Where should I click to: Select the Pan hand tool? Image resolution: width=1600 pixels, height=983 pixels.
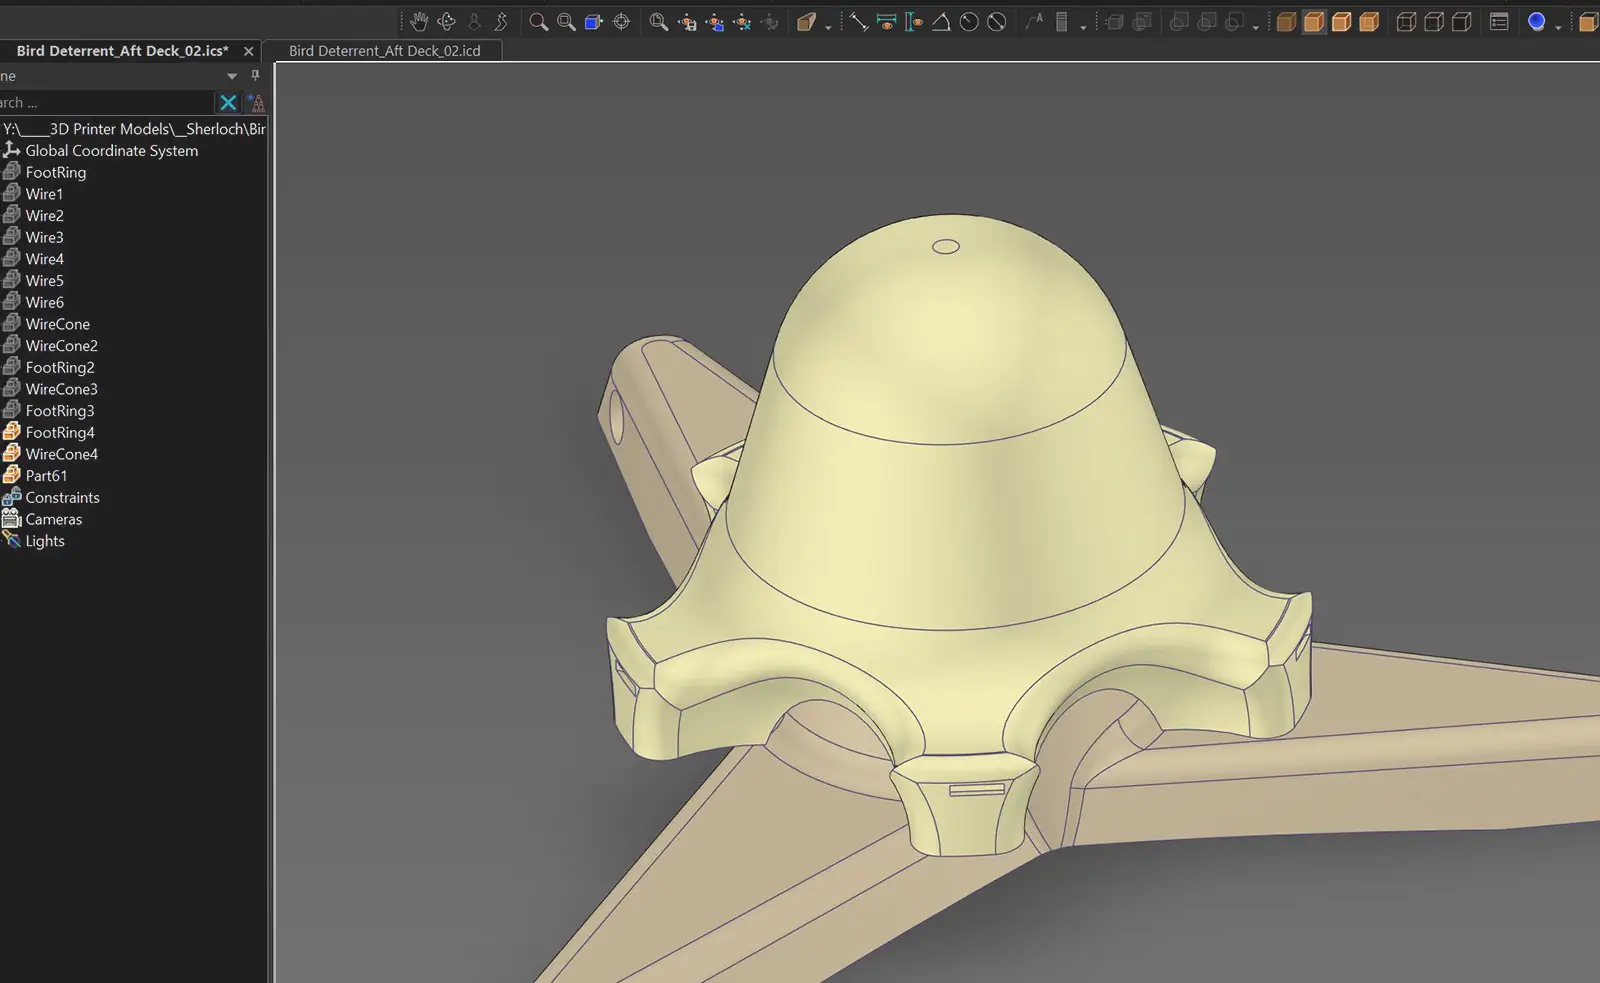(419, 22)
